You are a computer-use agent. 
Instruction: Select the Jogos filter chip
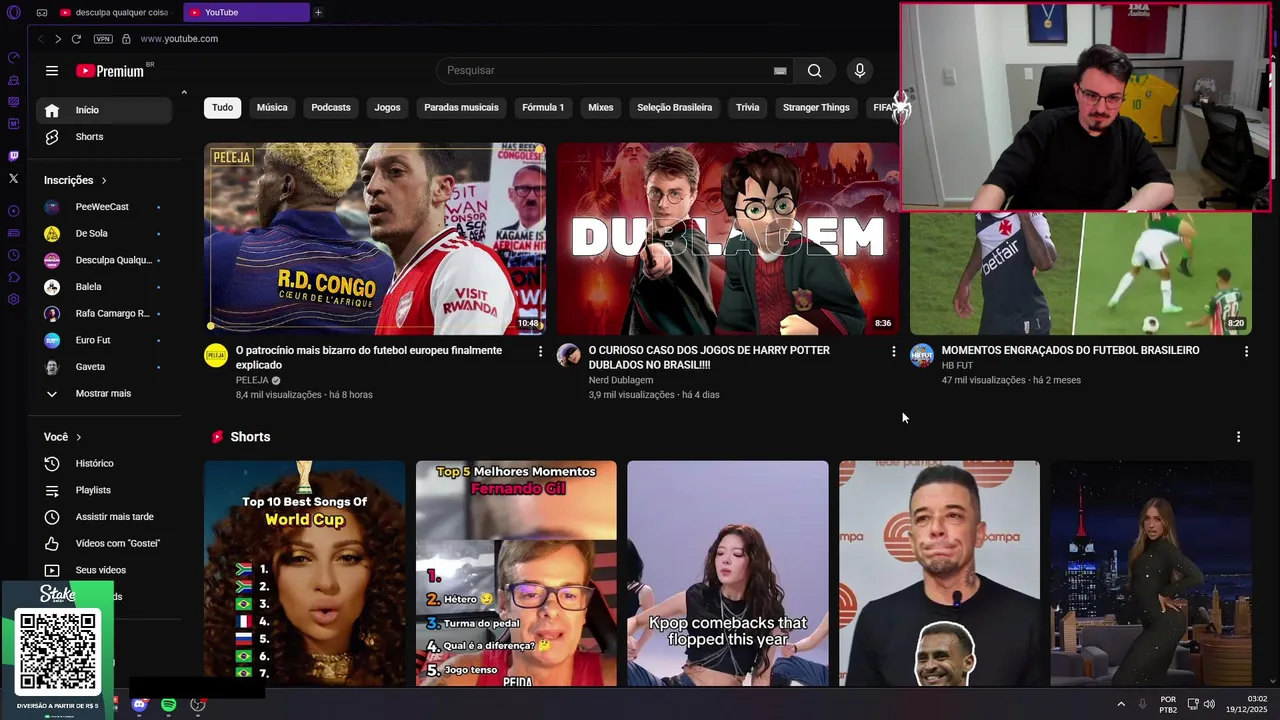[387, 108]
